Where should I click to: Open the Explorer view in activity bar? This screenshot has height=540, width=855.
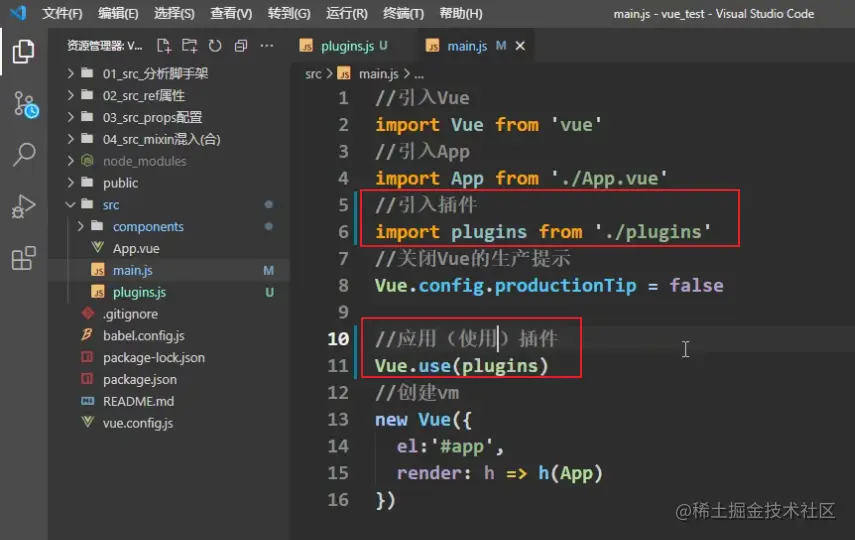click(23, 51)
